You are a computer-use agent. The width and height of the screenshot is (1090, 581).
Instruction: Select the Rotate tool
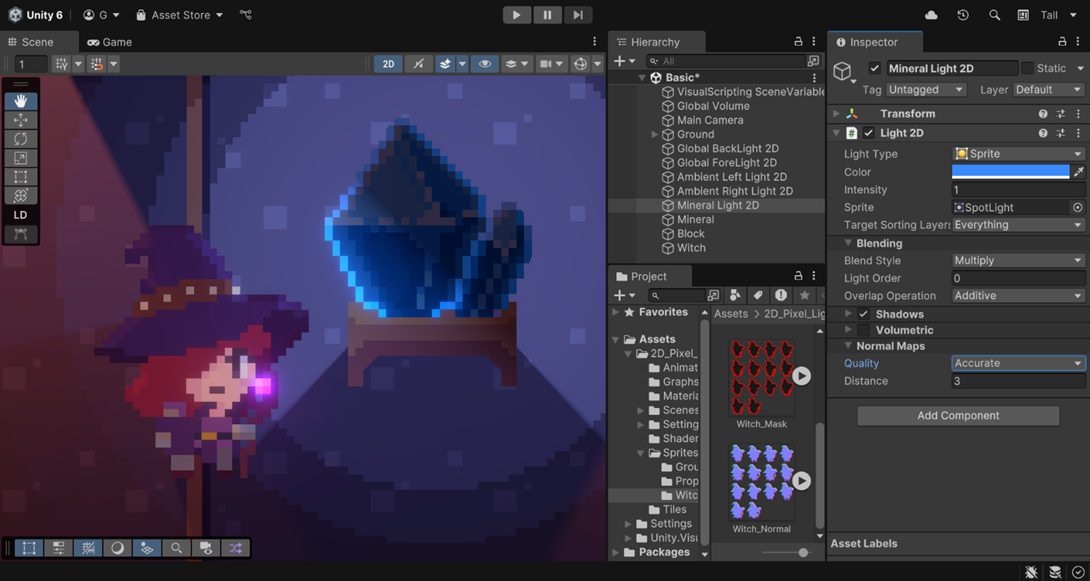click(x=21, y=139)
